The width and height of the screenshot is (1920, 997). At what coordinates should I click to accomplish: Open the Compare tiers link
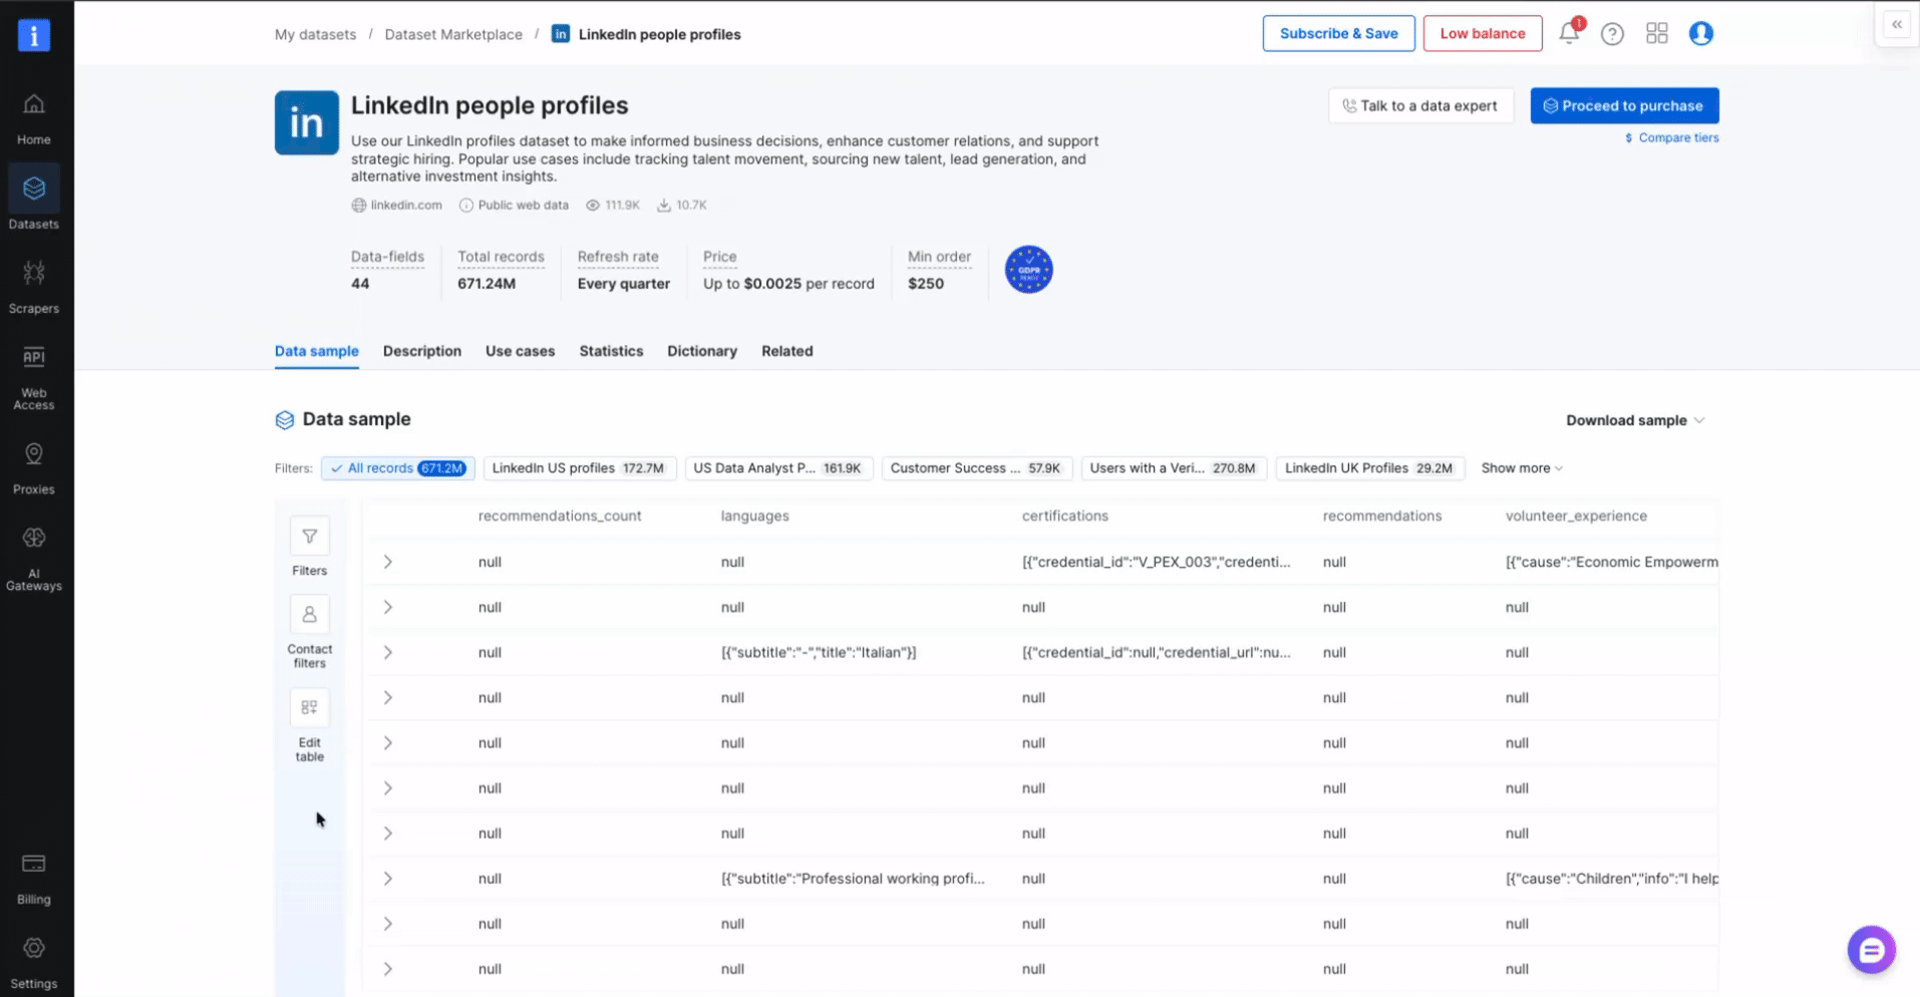(x=1671, y=138)
